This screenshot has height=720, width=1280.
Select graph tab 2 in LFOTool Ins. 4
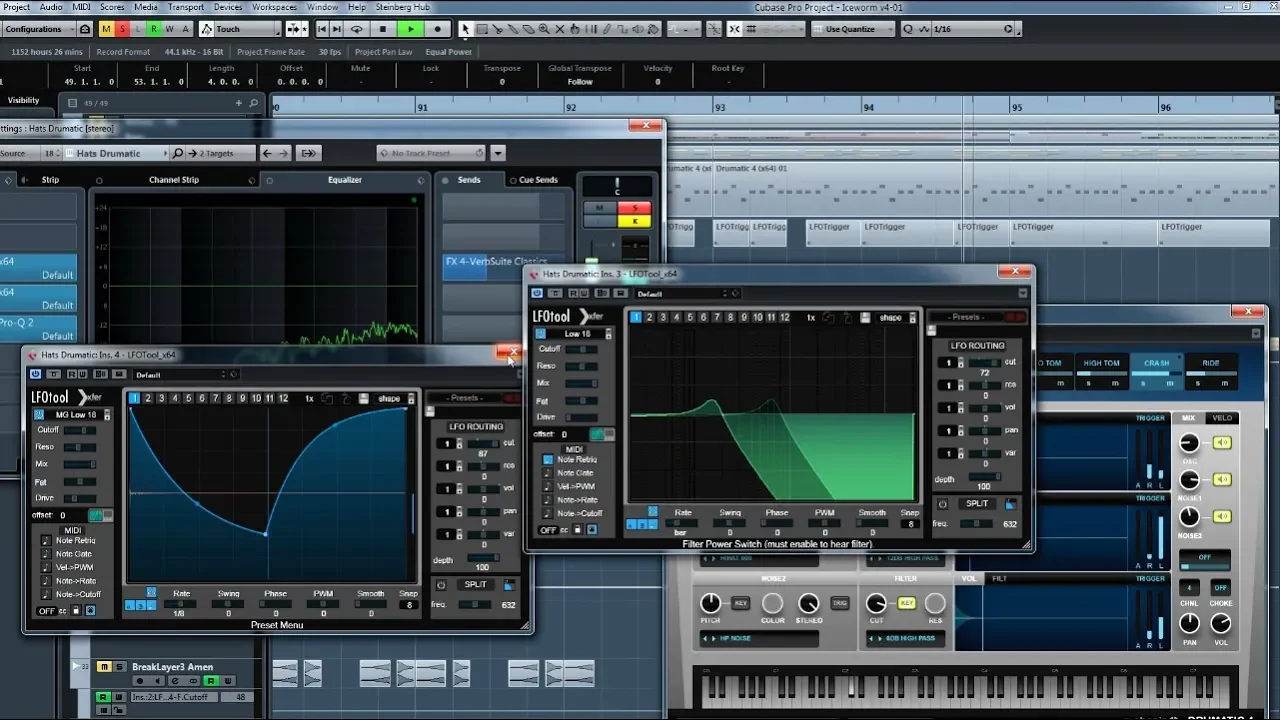coord(148,398)
